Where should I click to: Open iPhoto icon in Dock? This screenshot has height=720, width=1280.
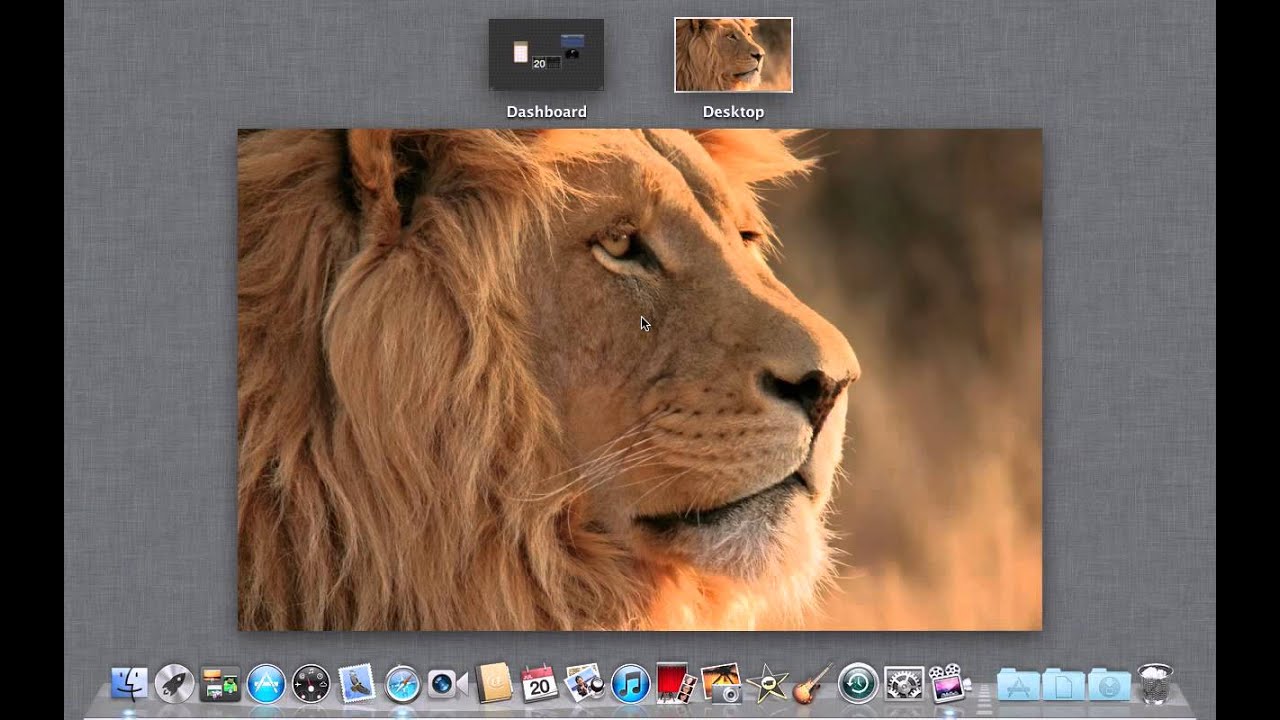point(721,684)
